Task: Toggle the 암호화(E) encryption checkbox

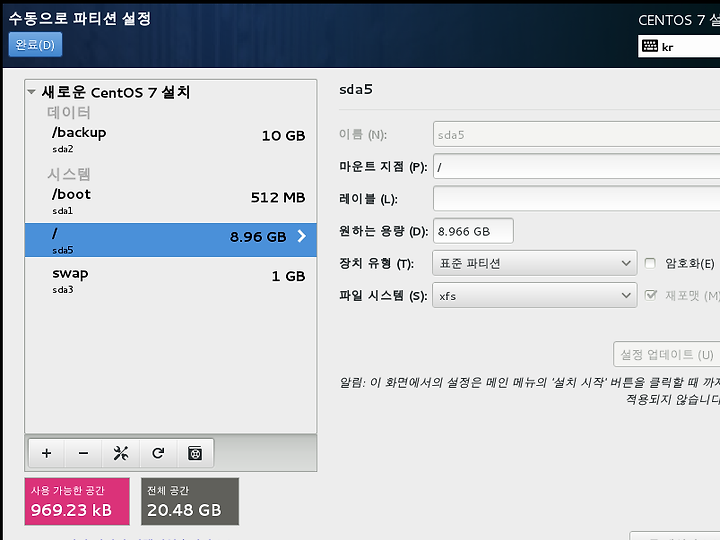Action: tap(650, 263)
